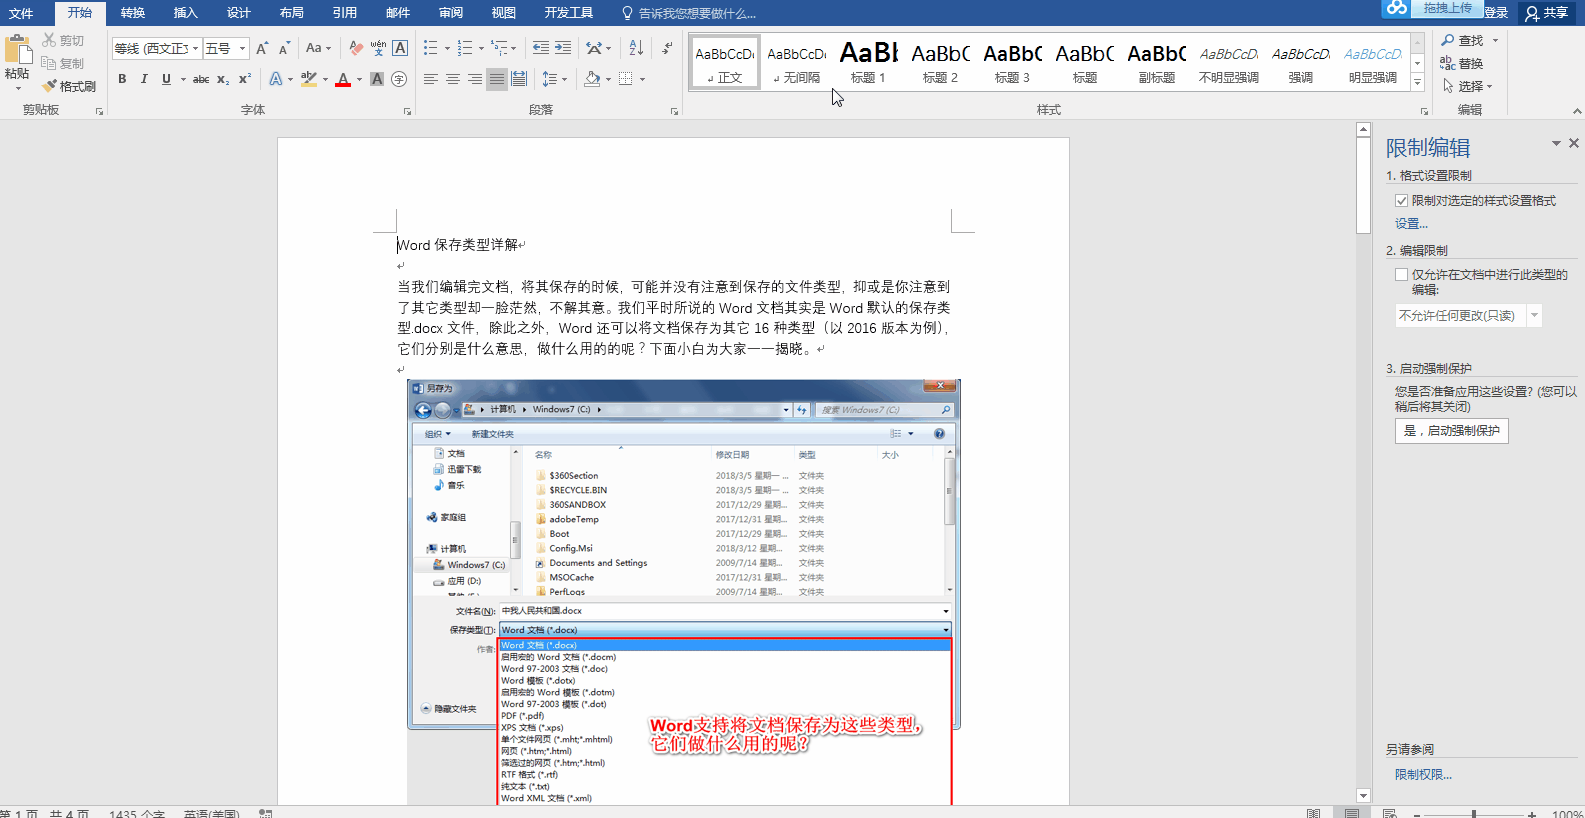
Task: Align text right
Action: point(475,79)
